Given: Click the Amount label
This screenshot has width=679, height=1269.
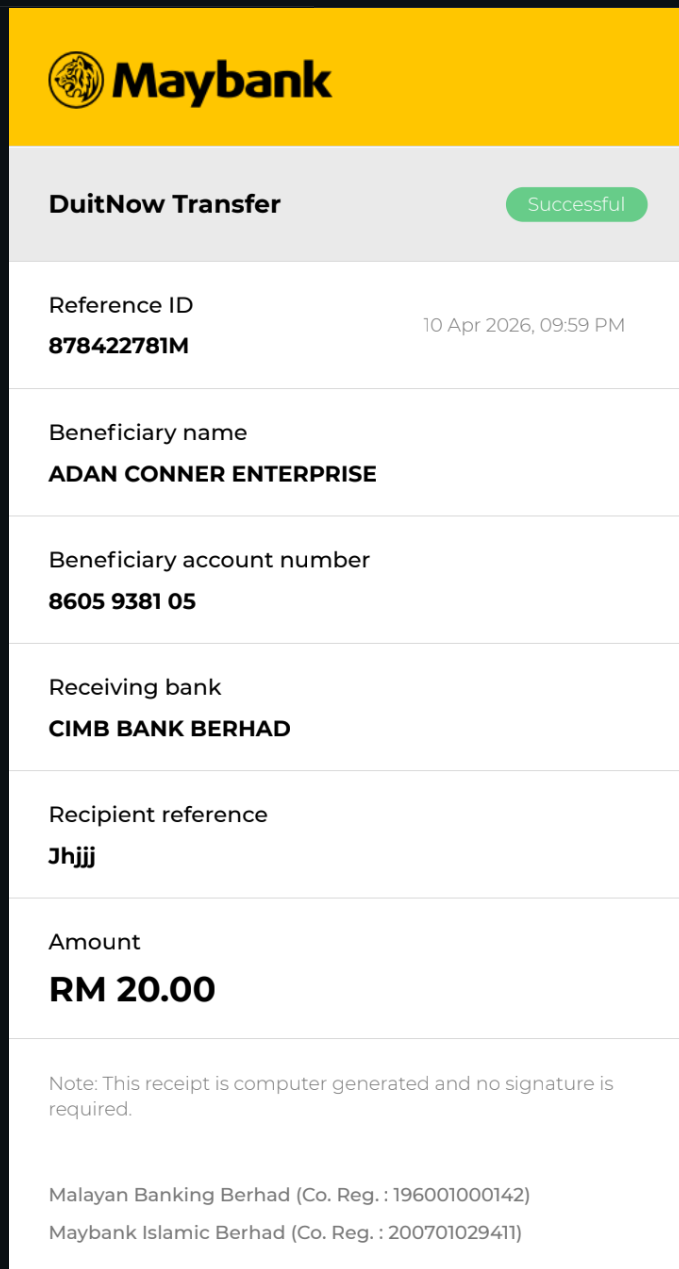Looking at the screenshot, I should tap(95, 942).
